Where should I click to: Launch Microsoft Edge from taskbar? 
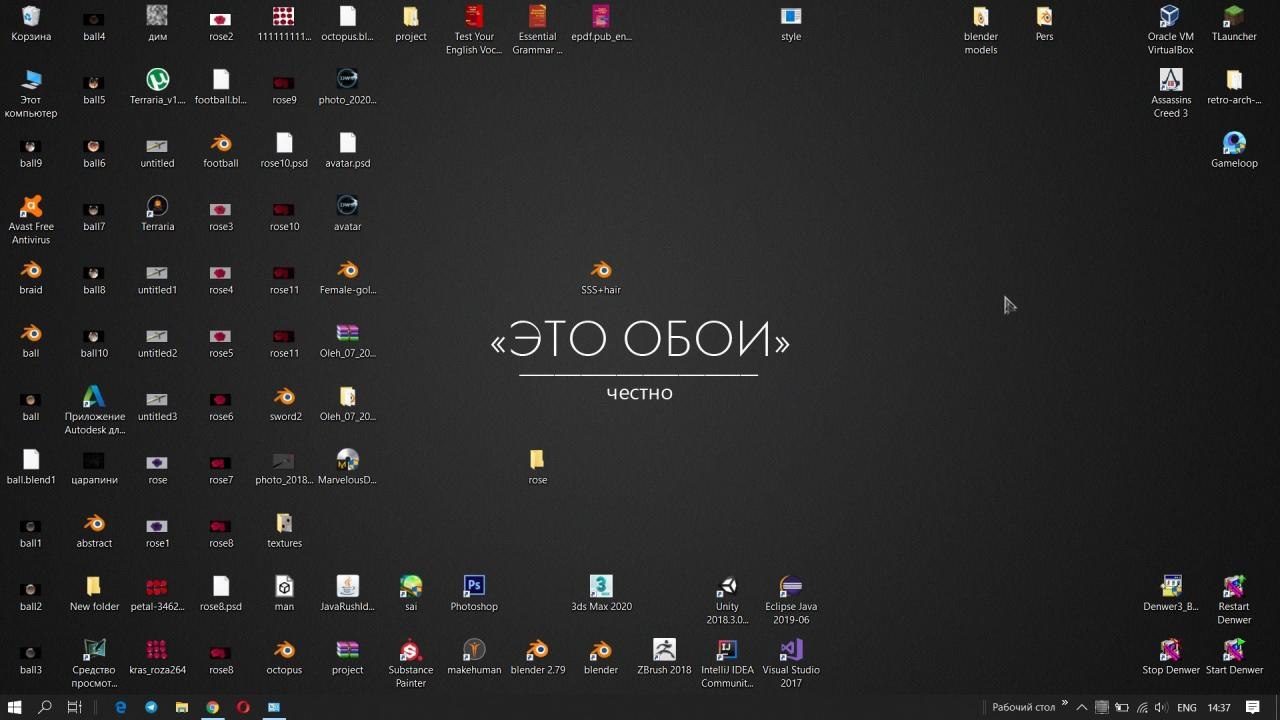coord(121,707)
